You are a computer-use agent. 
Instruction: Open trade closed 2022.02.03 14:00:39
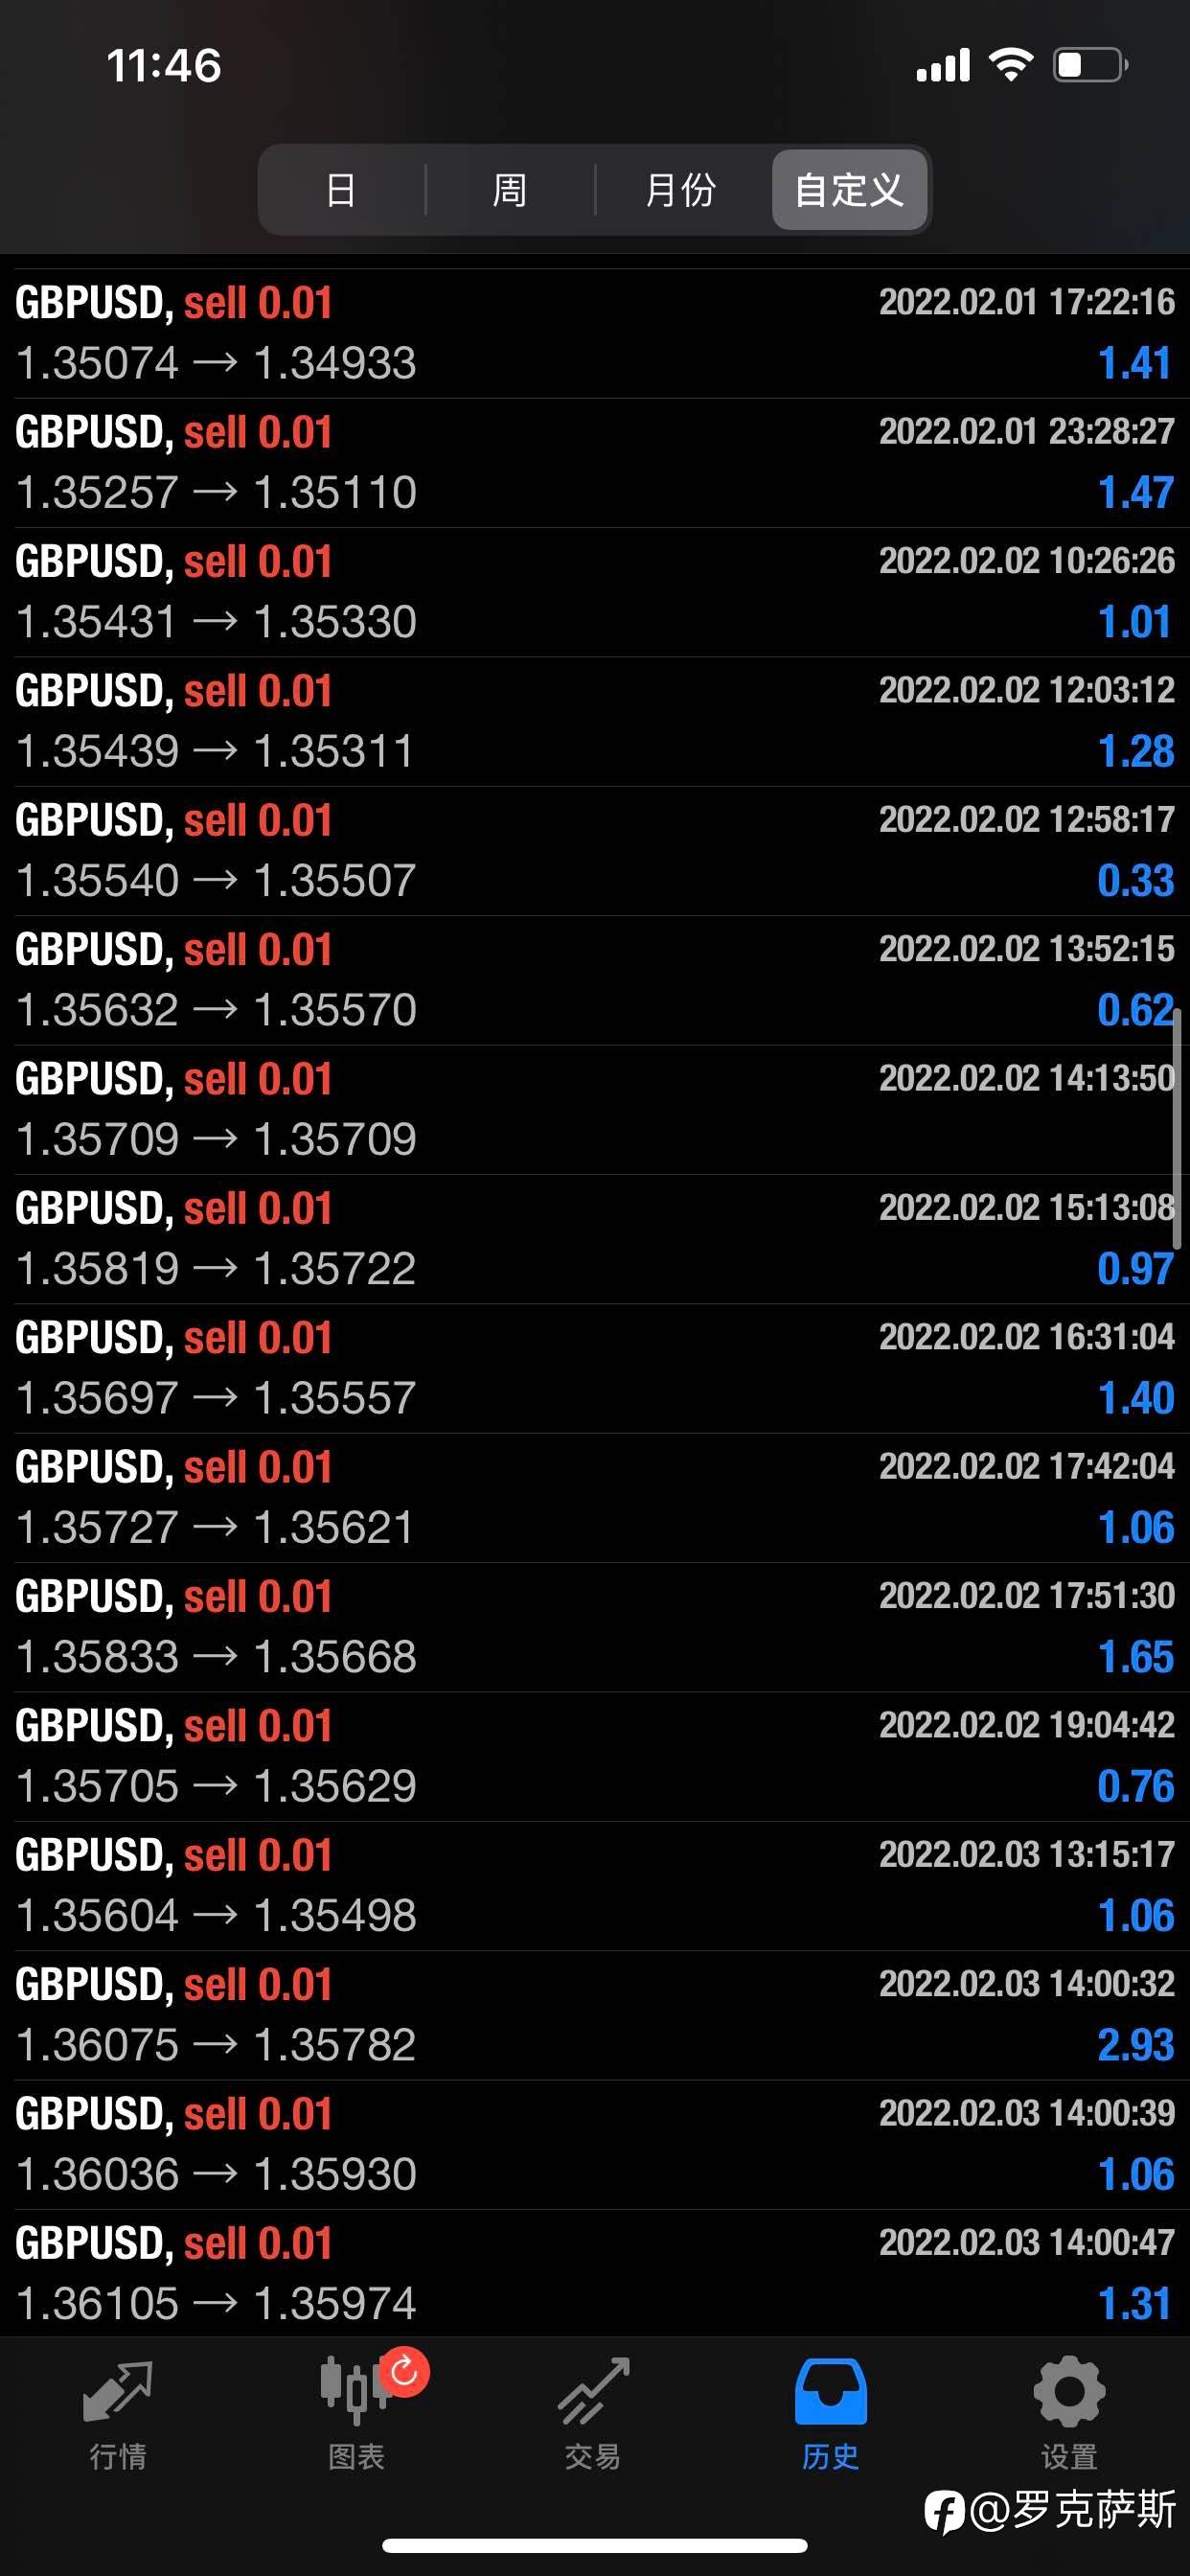click(595, 2145)
